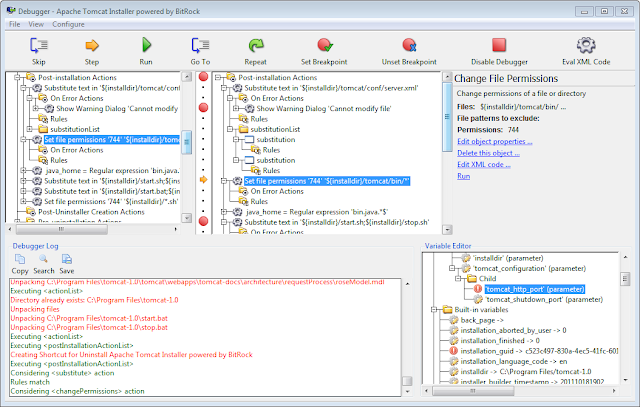
Task: Select installation_finished variable
Action: [500, 340]
